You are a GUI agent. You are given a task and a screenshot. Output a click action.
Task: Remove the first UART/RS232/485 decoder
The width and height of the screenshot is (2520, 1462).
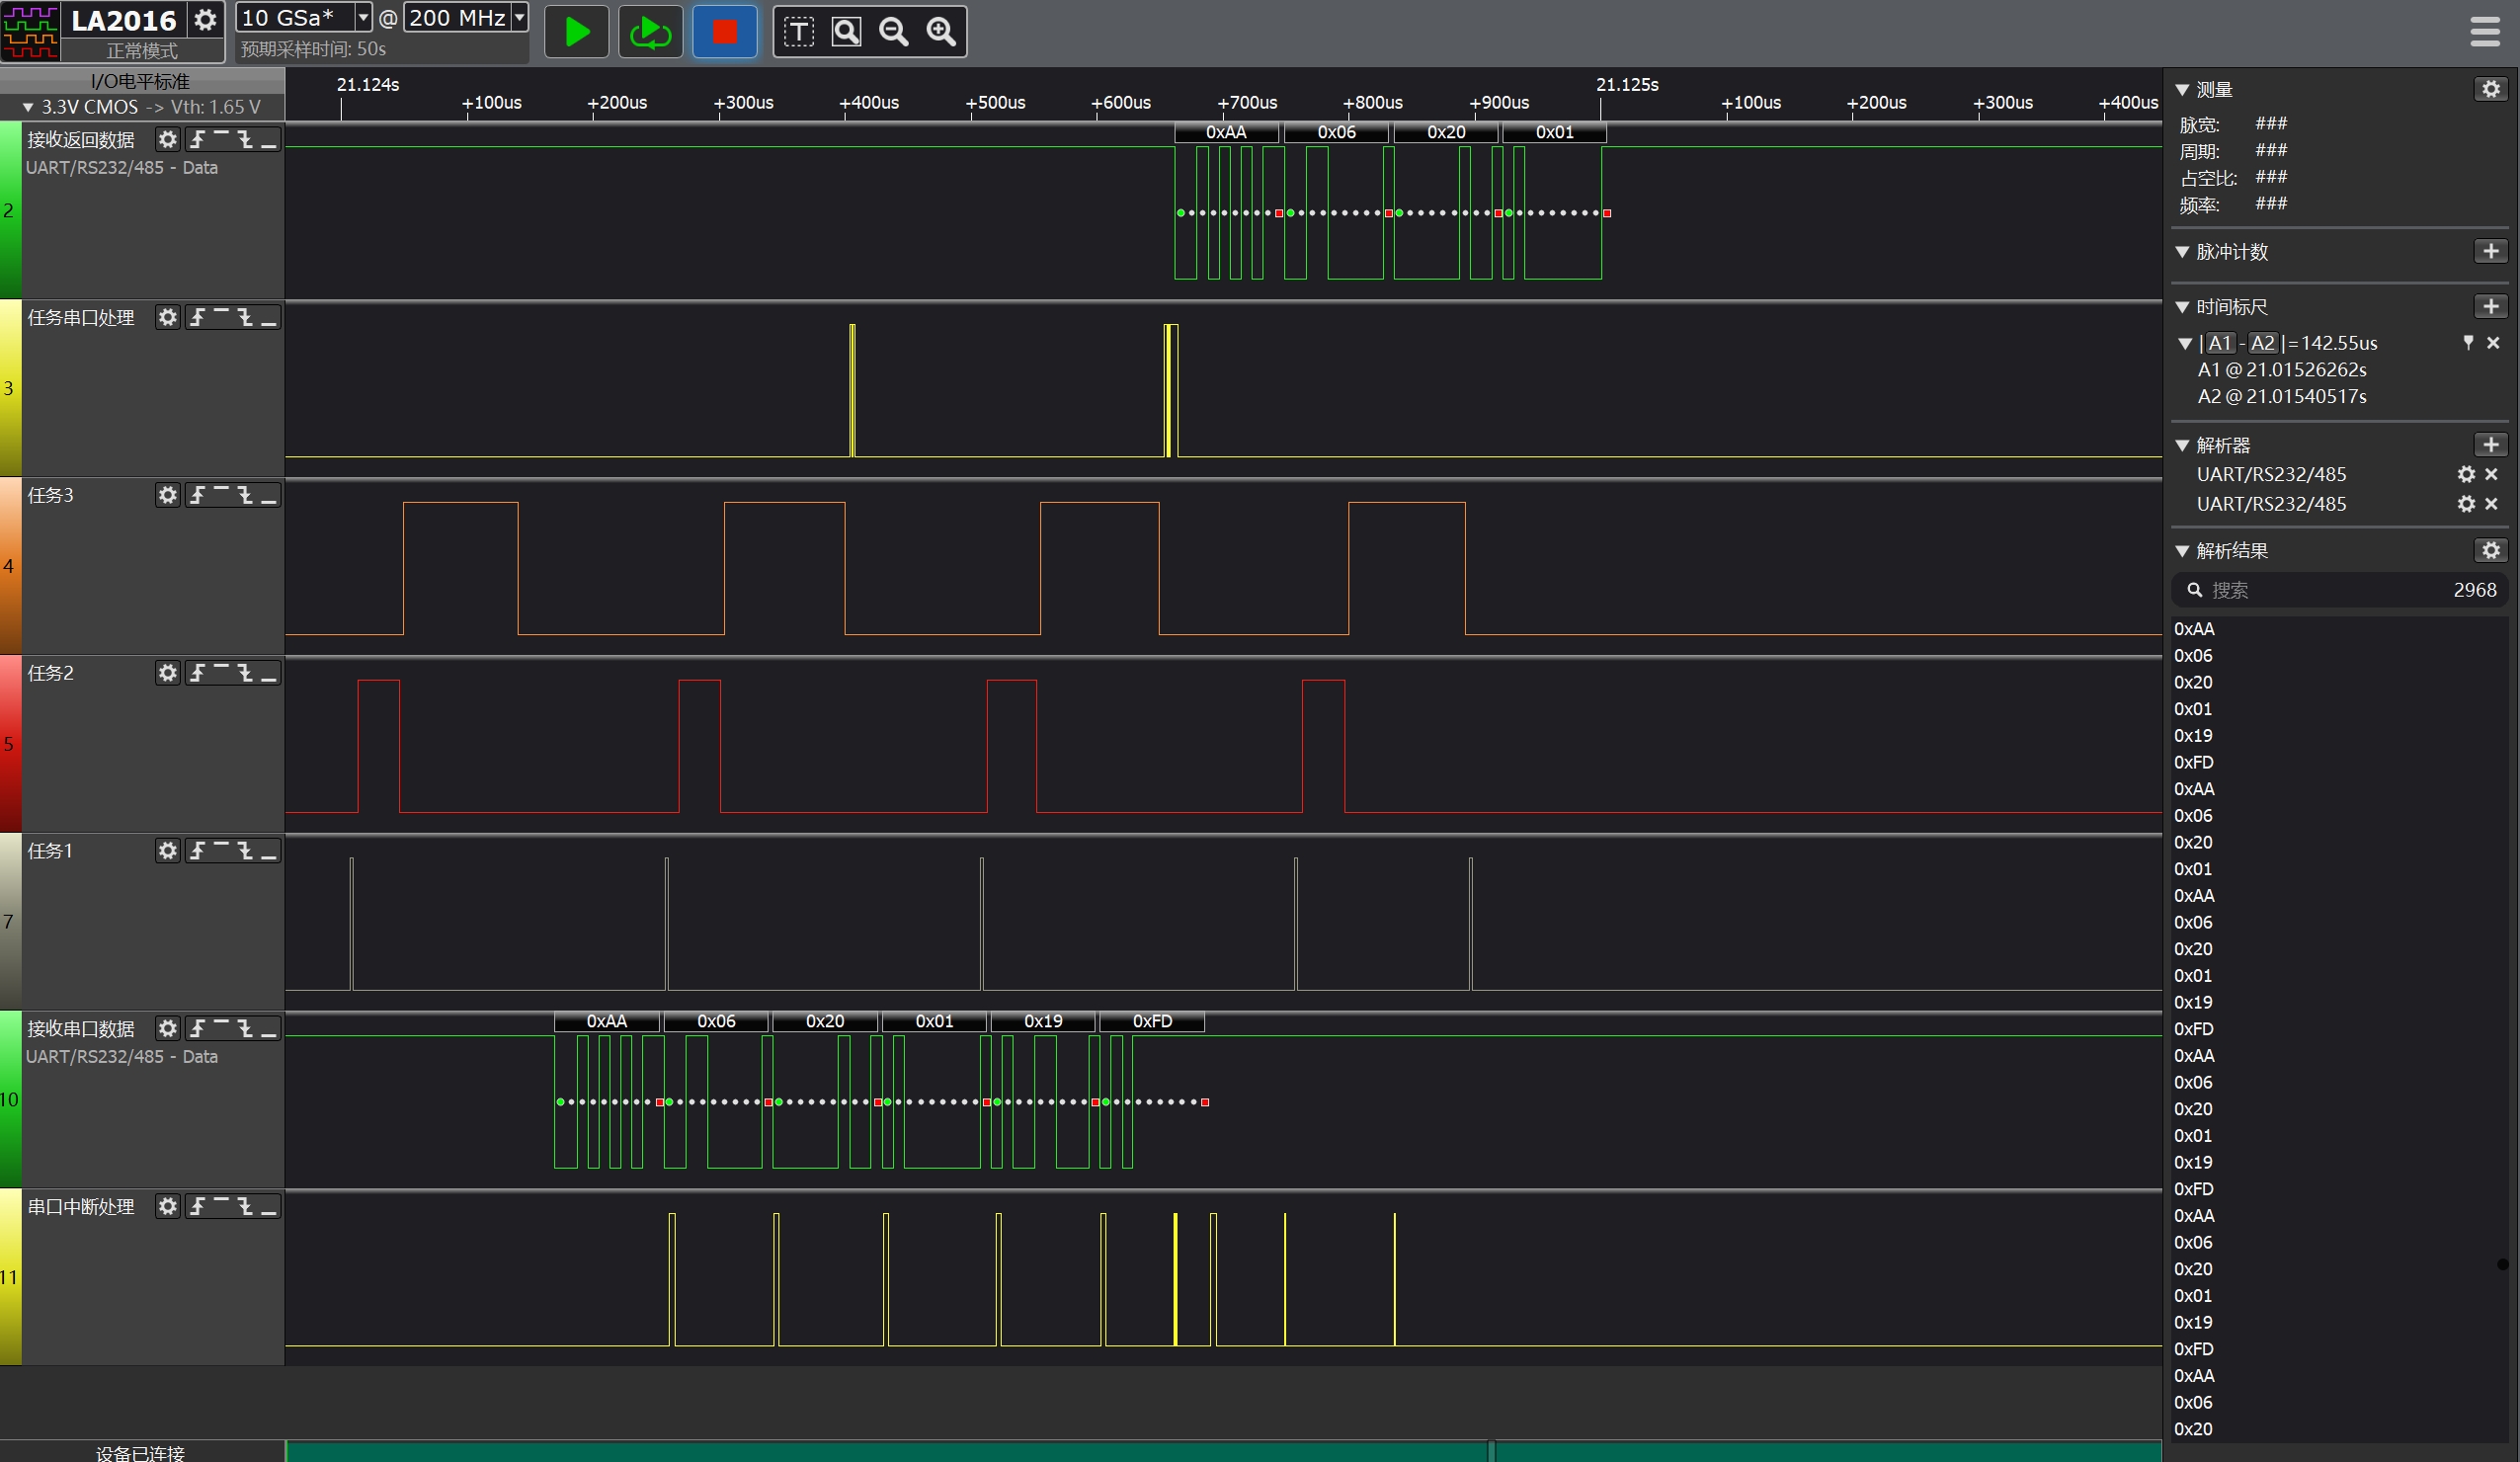2492,474
